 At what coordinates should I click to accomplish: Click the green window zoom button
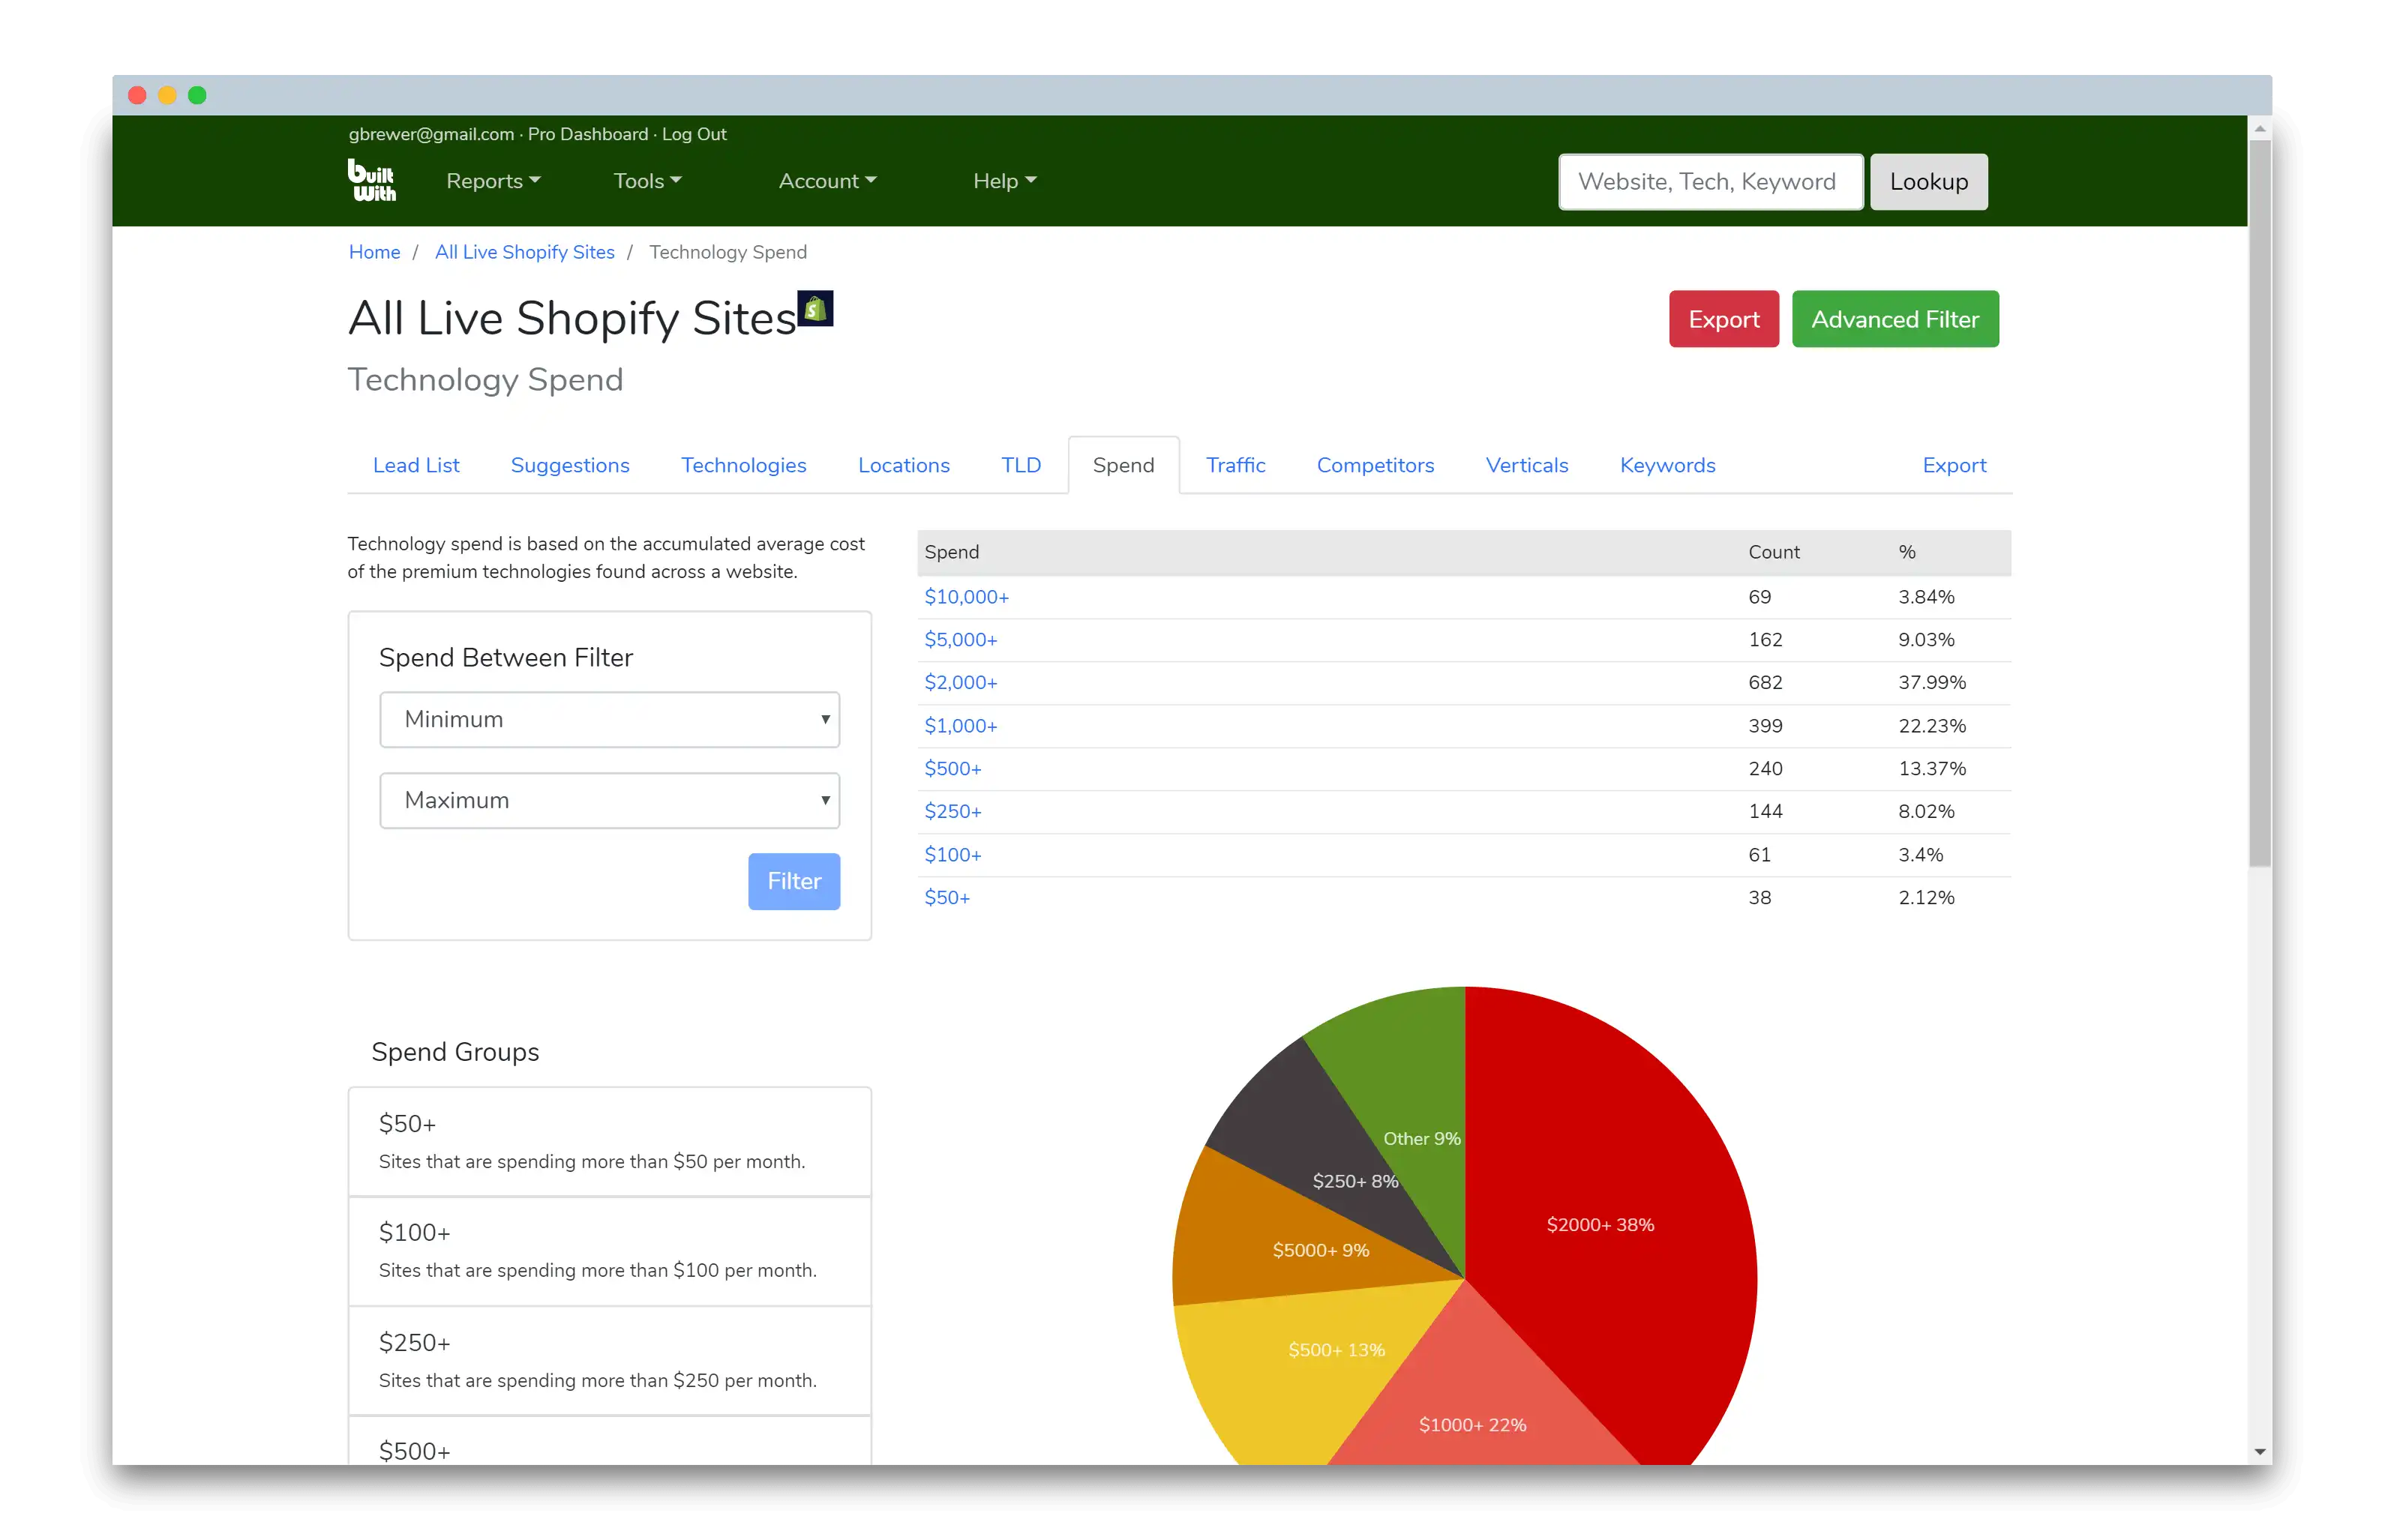click(198, 95)
